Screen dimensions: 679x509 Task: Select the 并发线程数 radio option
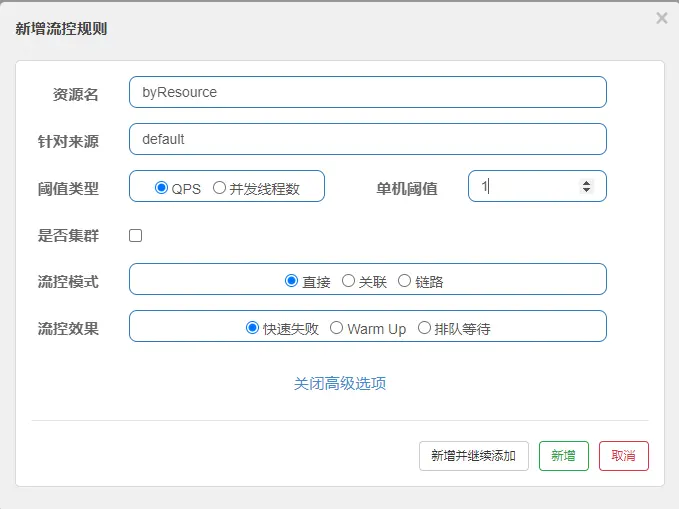click(220, 188)
